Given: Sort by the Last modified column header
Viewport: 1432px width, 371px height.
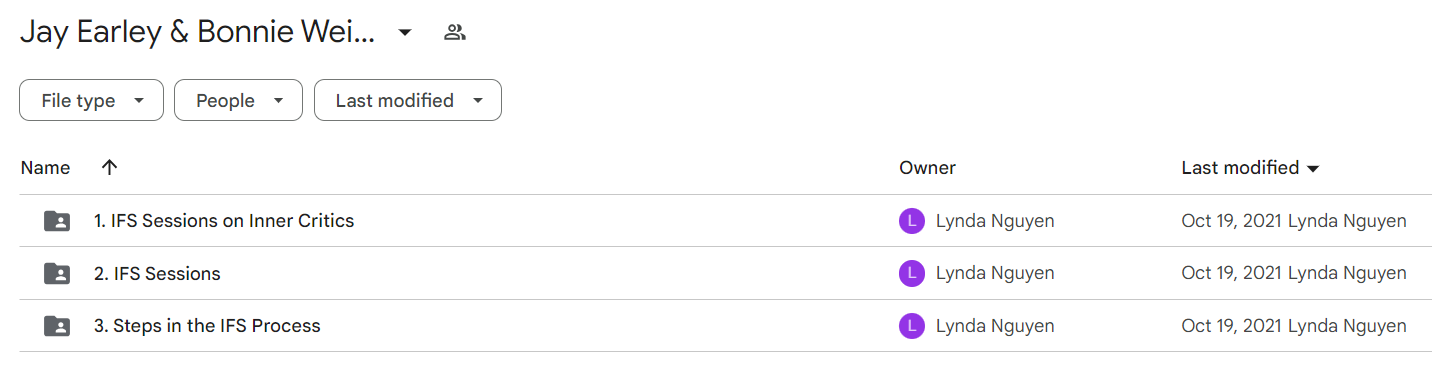Looking at the screenshot, I should point(1250,168).
